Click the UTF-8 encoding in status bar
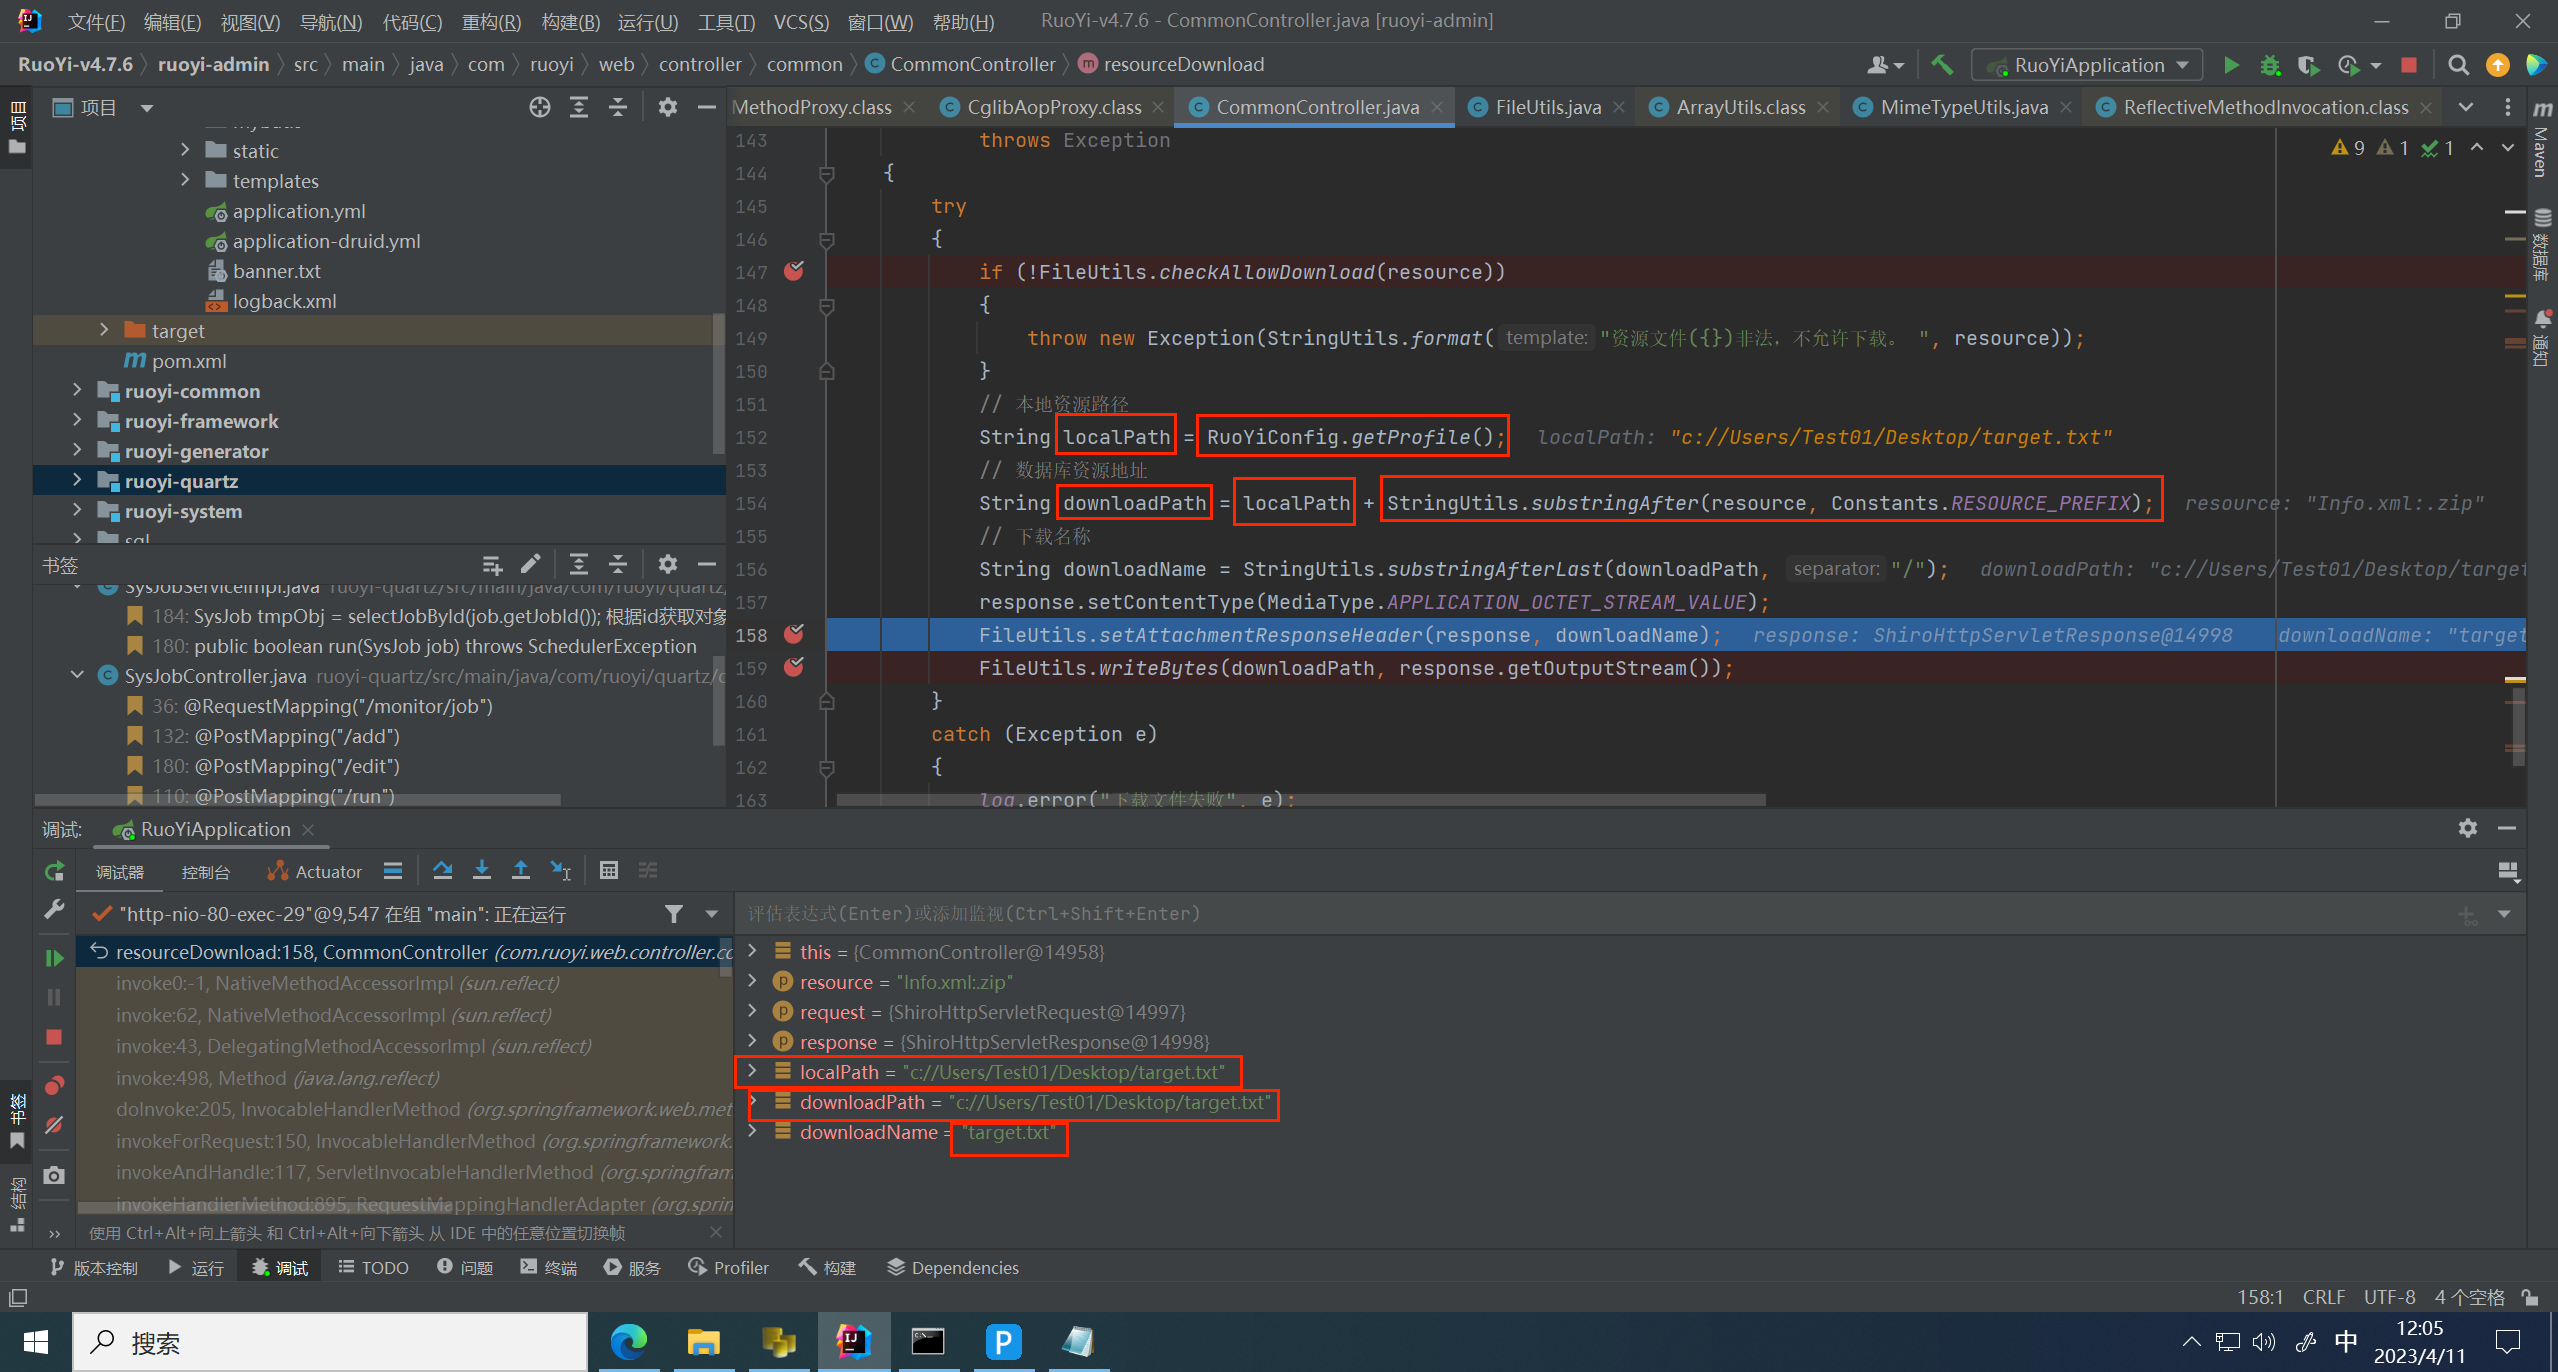 click(x=2389, y=1297)
